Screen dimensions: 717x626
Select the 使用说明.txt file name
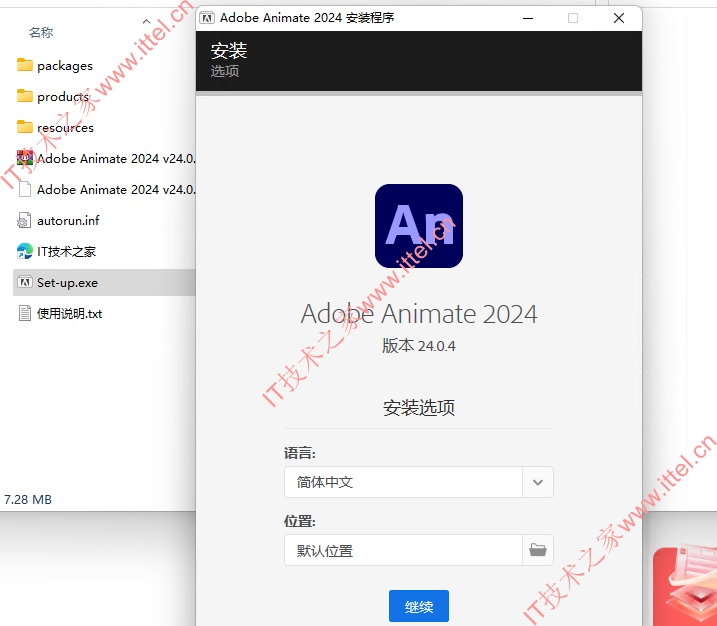(x=70, y=314)
